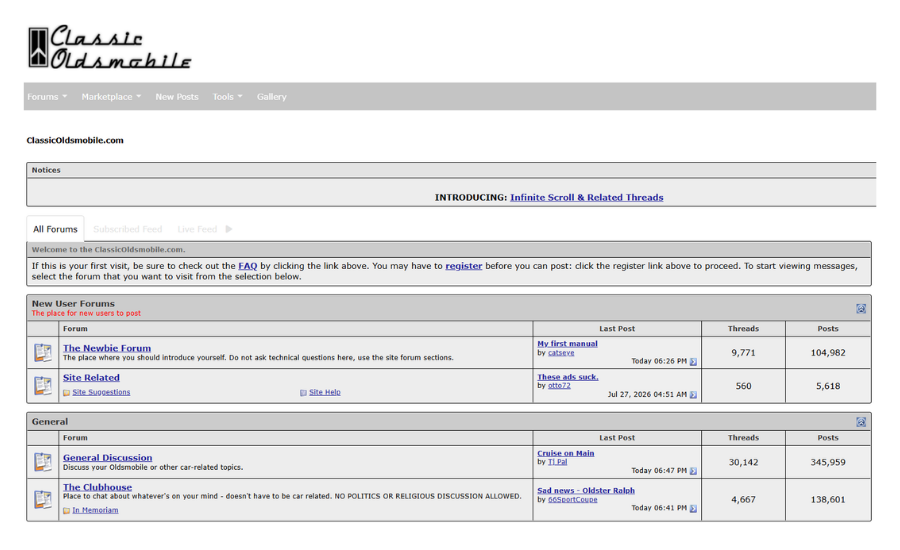The height and width of the screenshot is (550, 900).
Task: Click the ClassicOldsmobile.com breadcrumb text
Action: pos(75,140)
